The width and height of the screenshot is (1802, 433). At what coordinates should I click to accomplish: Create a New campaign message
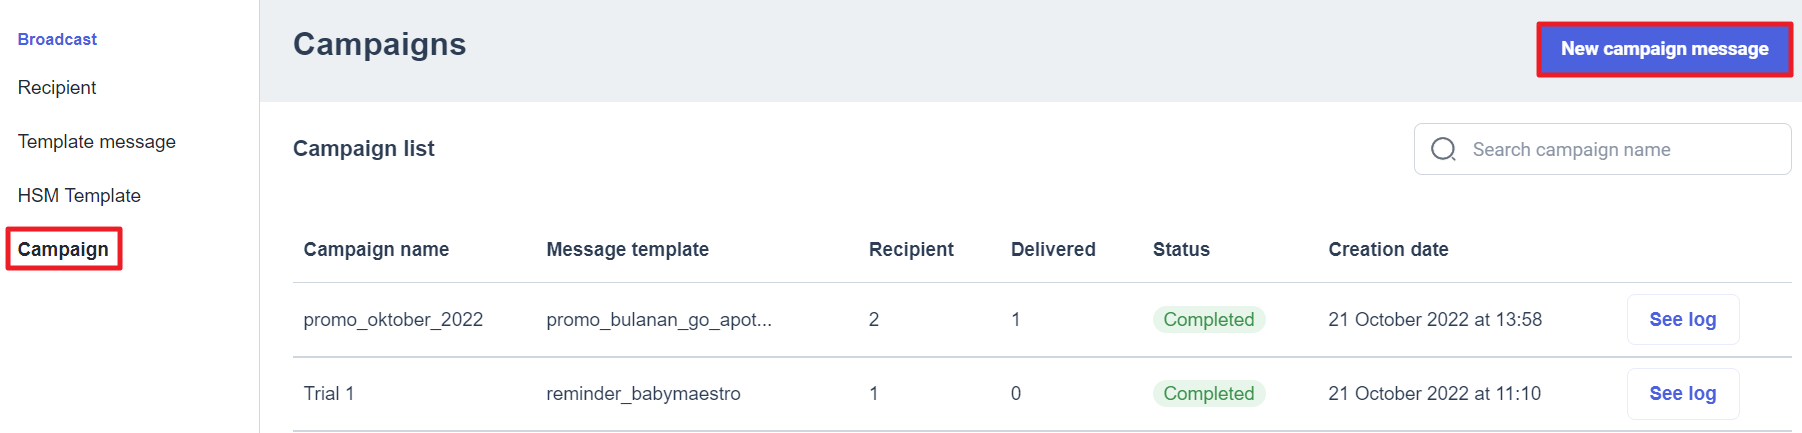(1664, 49)
